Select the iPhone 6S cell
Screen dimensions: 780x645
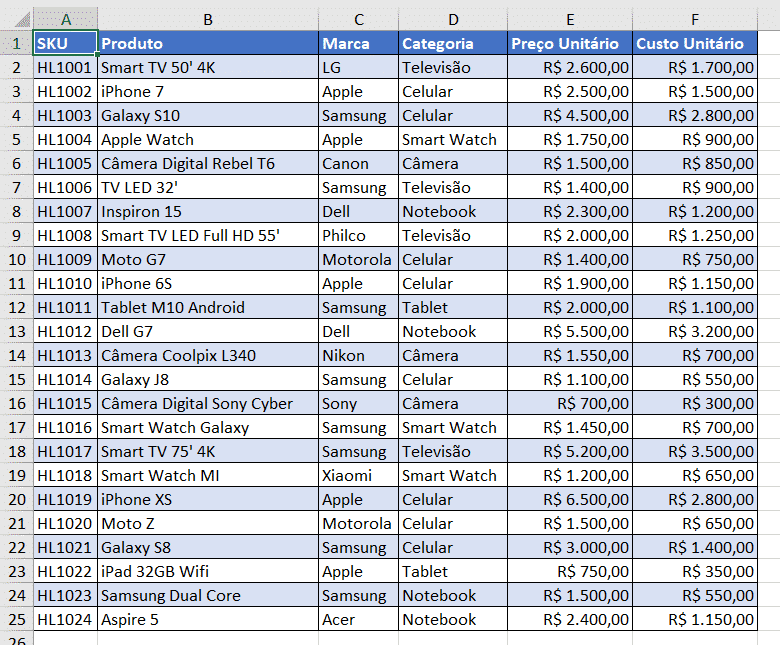click(208, 283)
